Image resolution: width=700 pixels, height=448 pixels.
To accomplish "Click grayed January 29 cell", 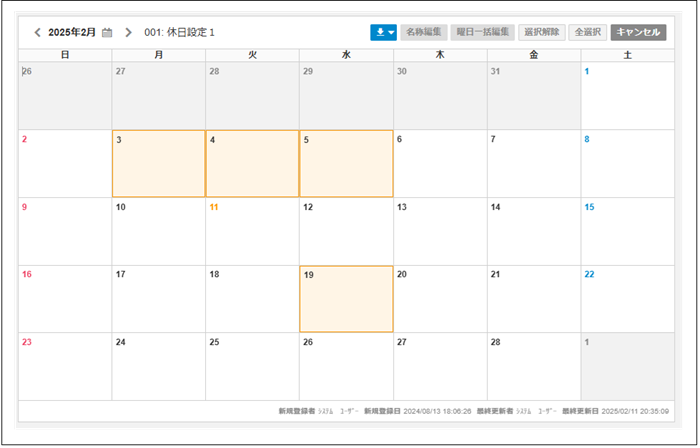I will point(346,96).
